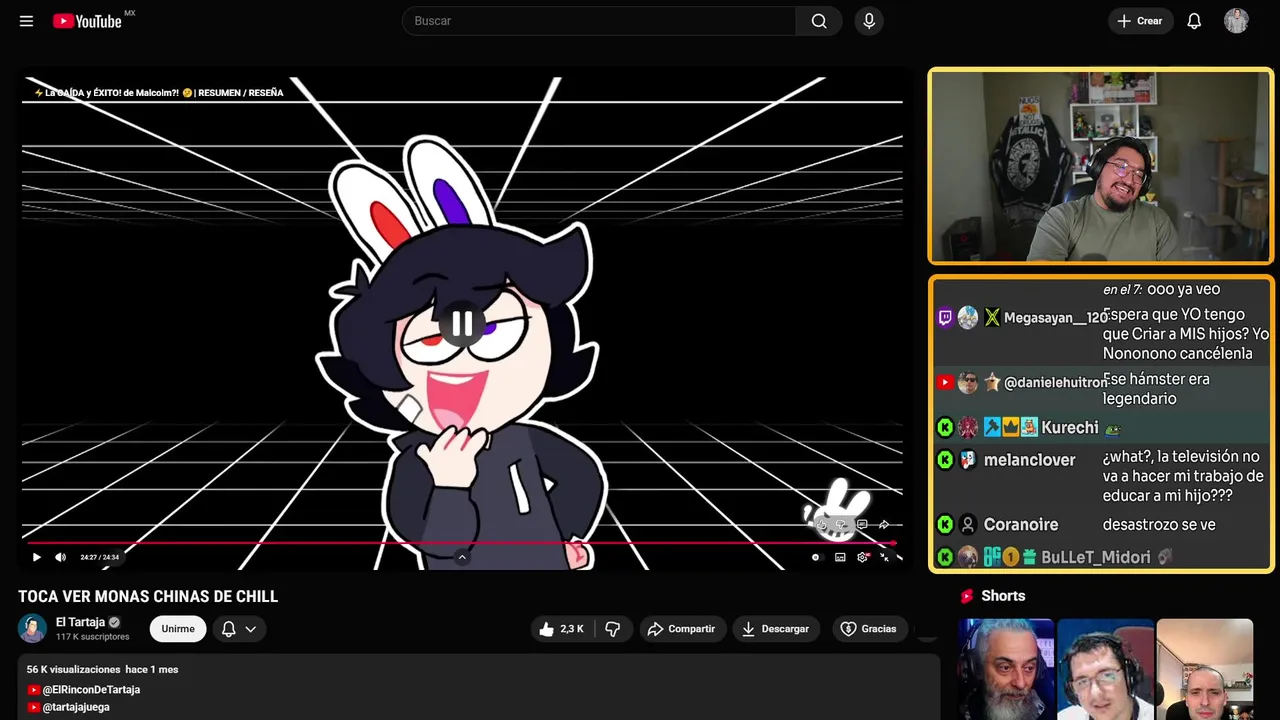Click chat username Kurechi

(1070, 427)
